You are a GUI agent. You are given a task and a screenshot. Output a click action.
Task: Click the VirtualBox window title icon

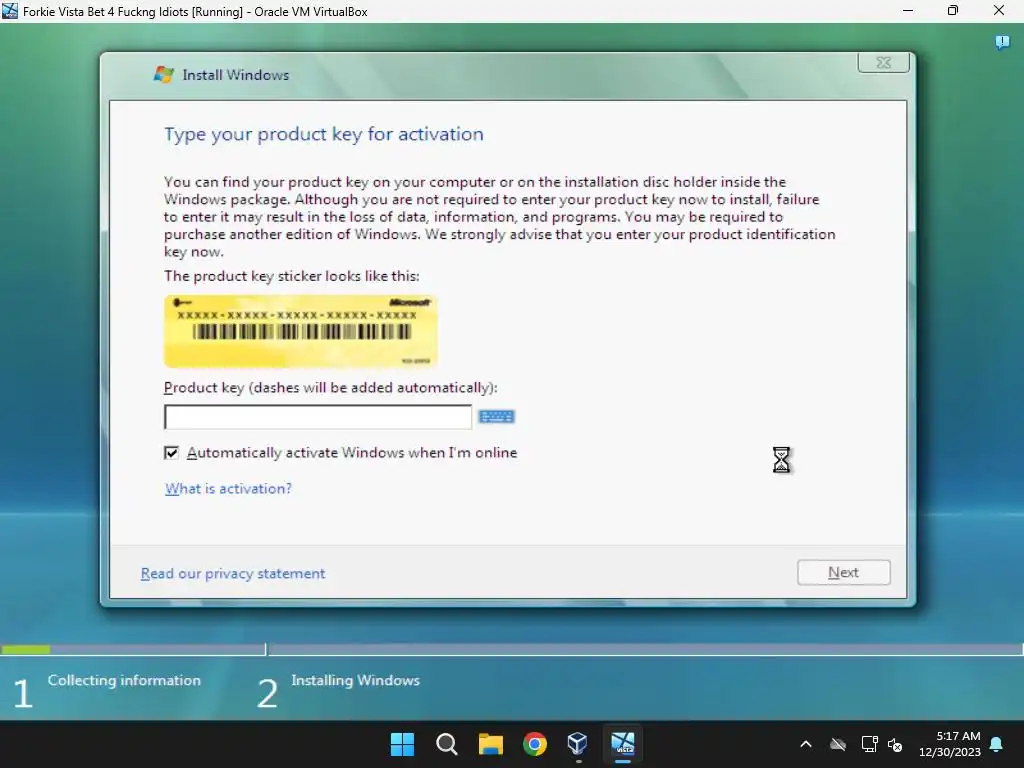tap(10, 11)
